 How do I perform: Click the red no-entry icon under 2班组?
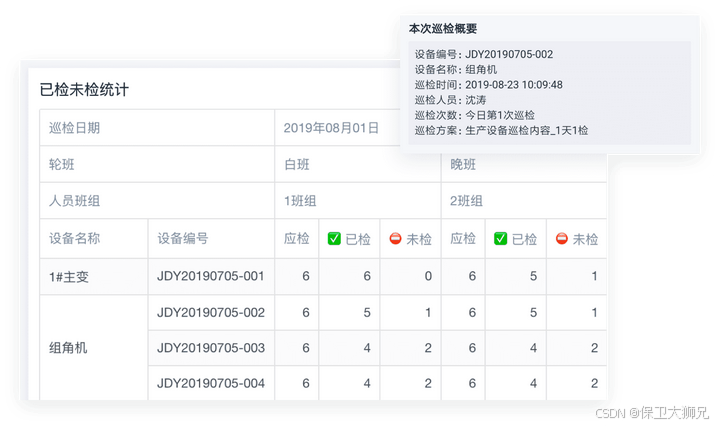[x=562, y=239]
